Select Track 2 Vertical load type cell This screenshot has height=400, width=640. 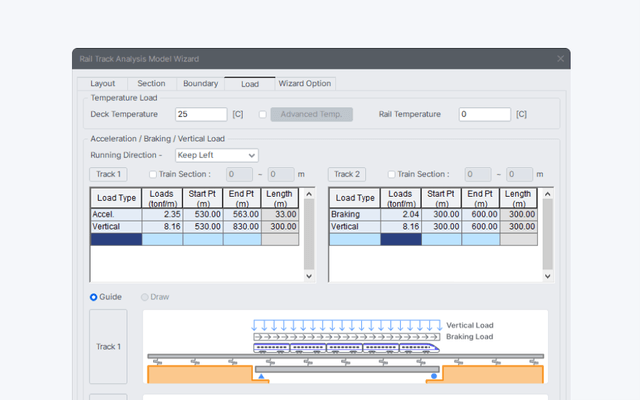tap(355, 227)
